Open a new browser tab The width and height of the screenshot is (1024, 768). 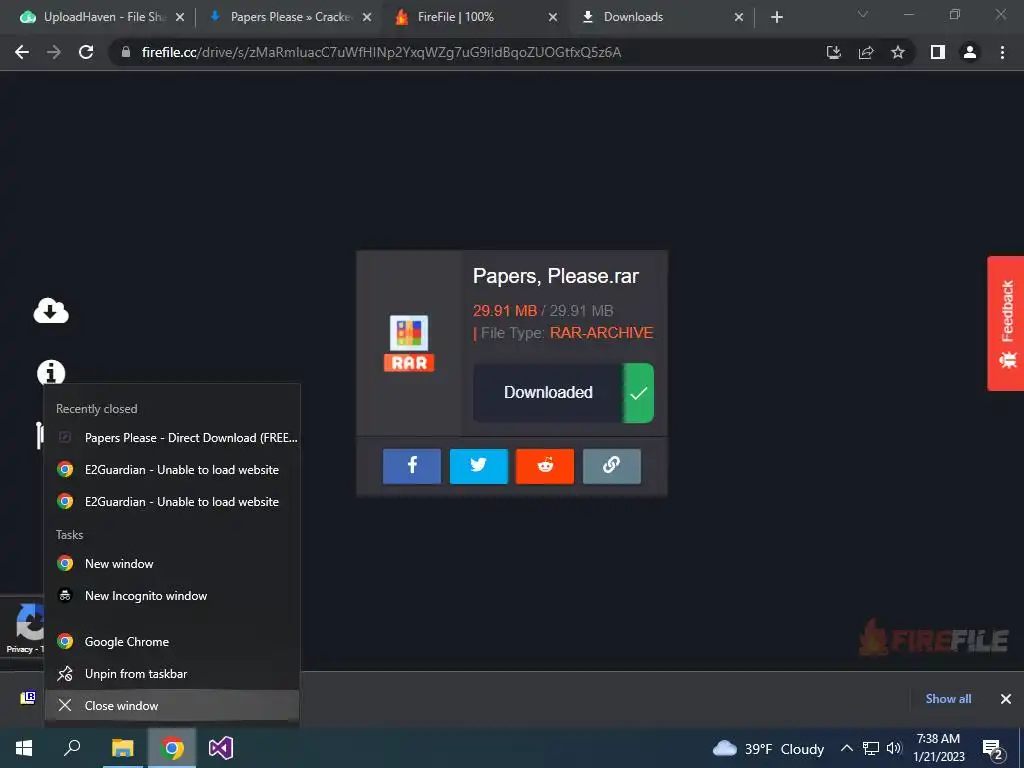click(776, 17)
